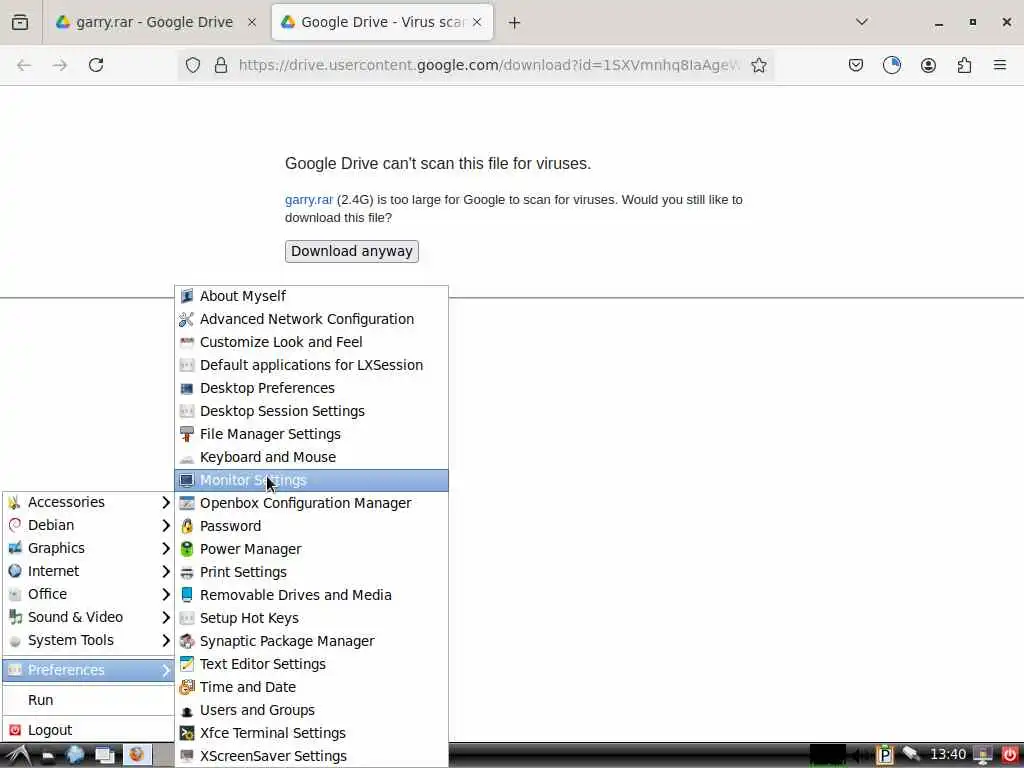
Task: Open Default applications for LXSession
Action: (x=311, y=365)
